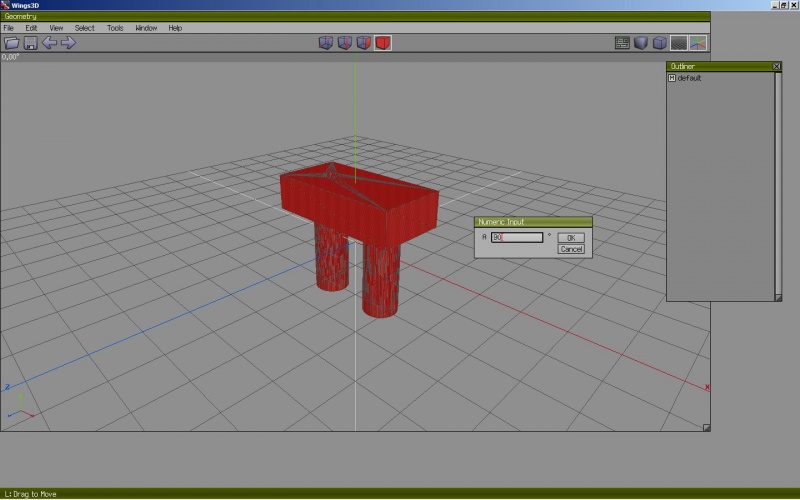The height and width of the screenshot is (500, 800).
Task: Open the Tools menu
Action: tap(116, 28)
